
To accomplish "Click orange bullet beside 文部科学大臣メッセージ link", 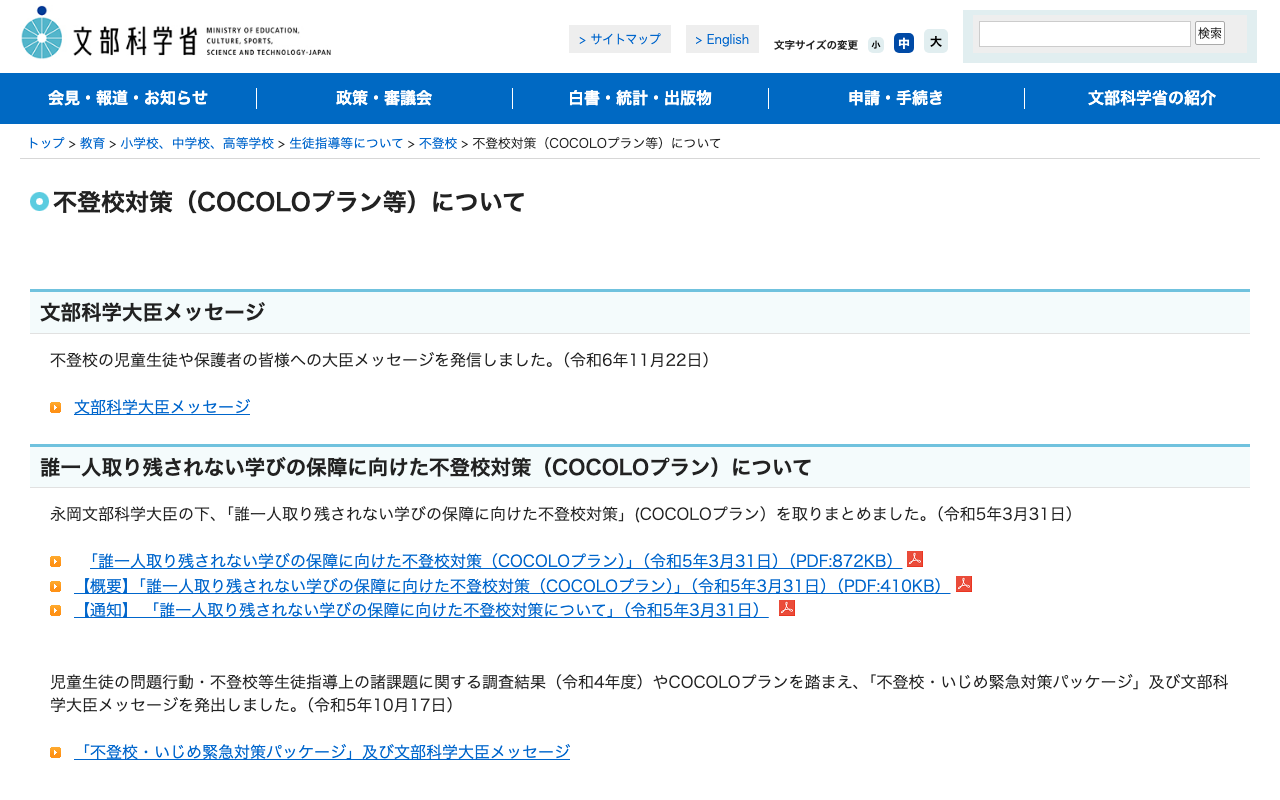I will pyautogui.click(x=56, y=407).
